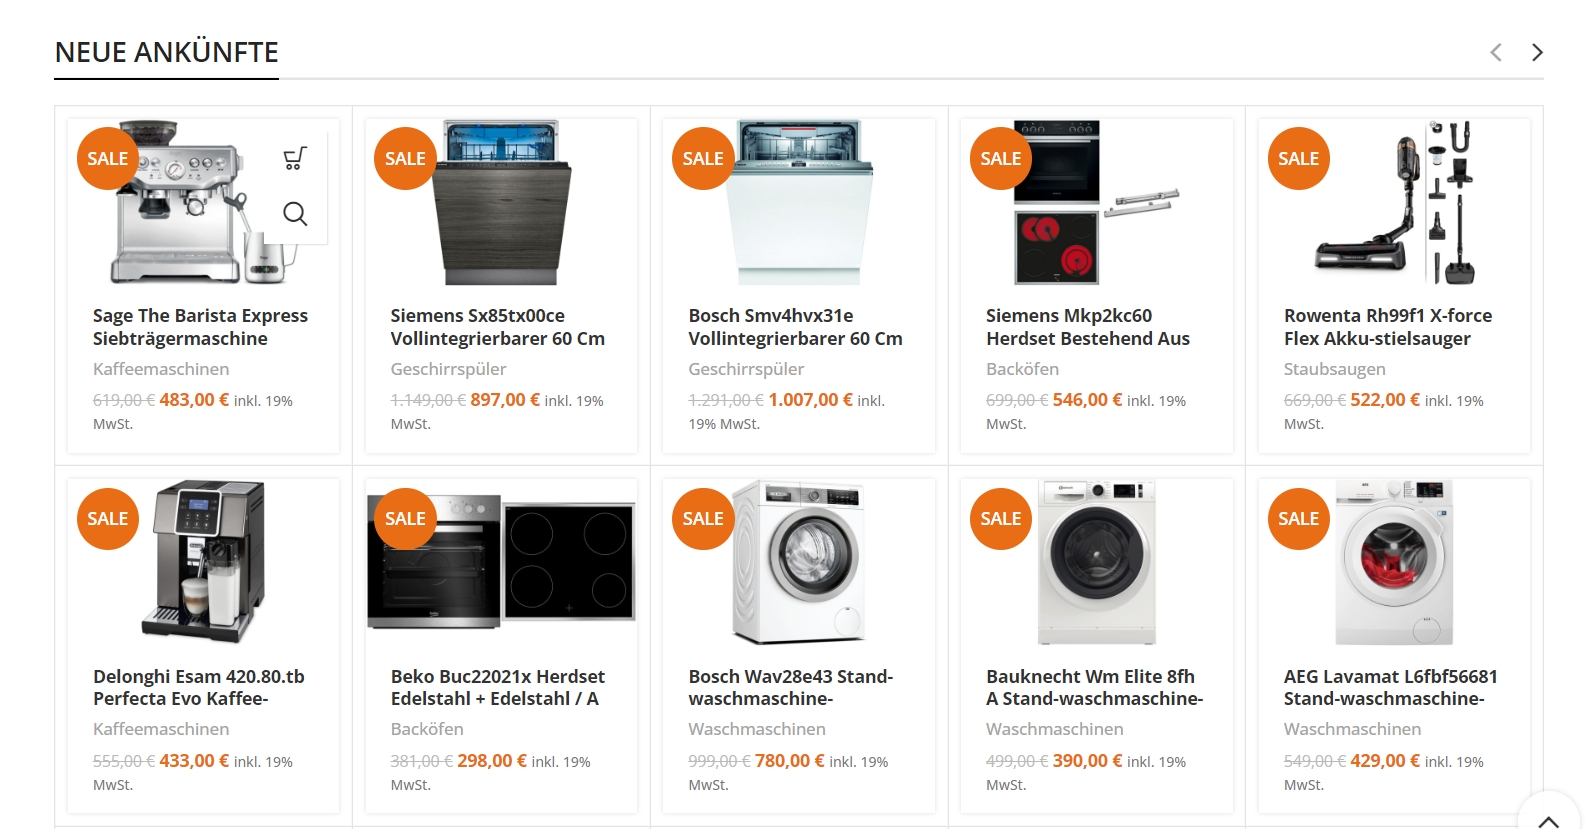The image size is (1590, 829).
Task: Open Bauknecht Wm Elite 8fh product title
Action: 1094,687
